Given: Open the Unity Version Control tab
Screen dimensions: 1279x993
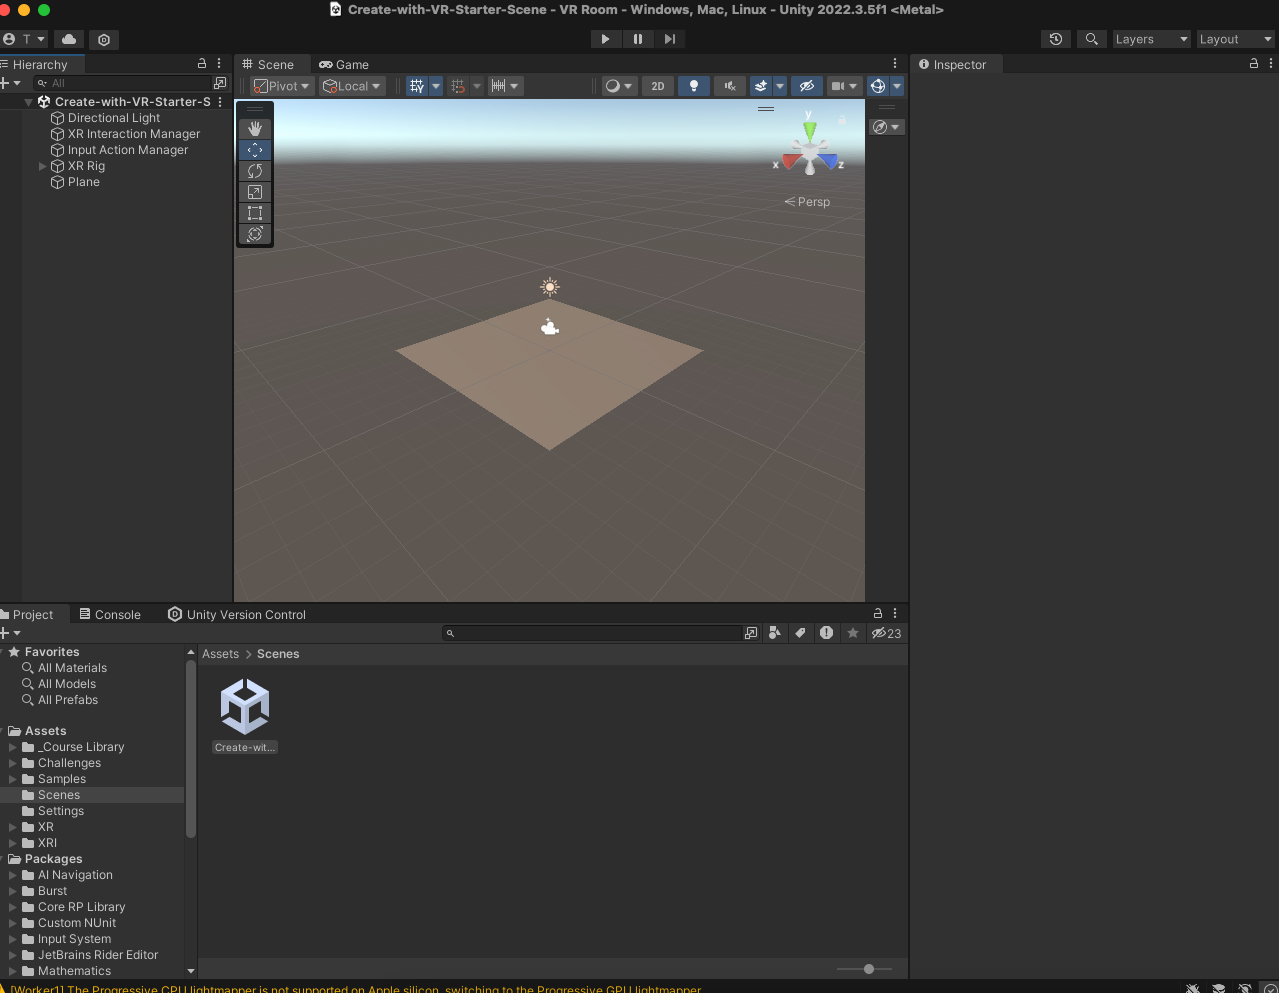Looking at the screenshot, I should (x=237, y=614).
